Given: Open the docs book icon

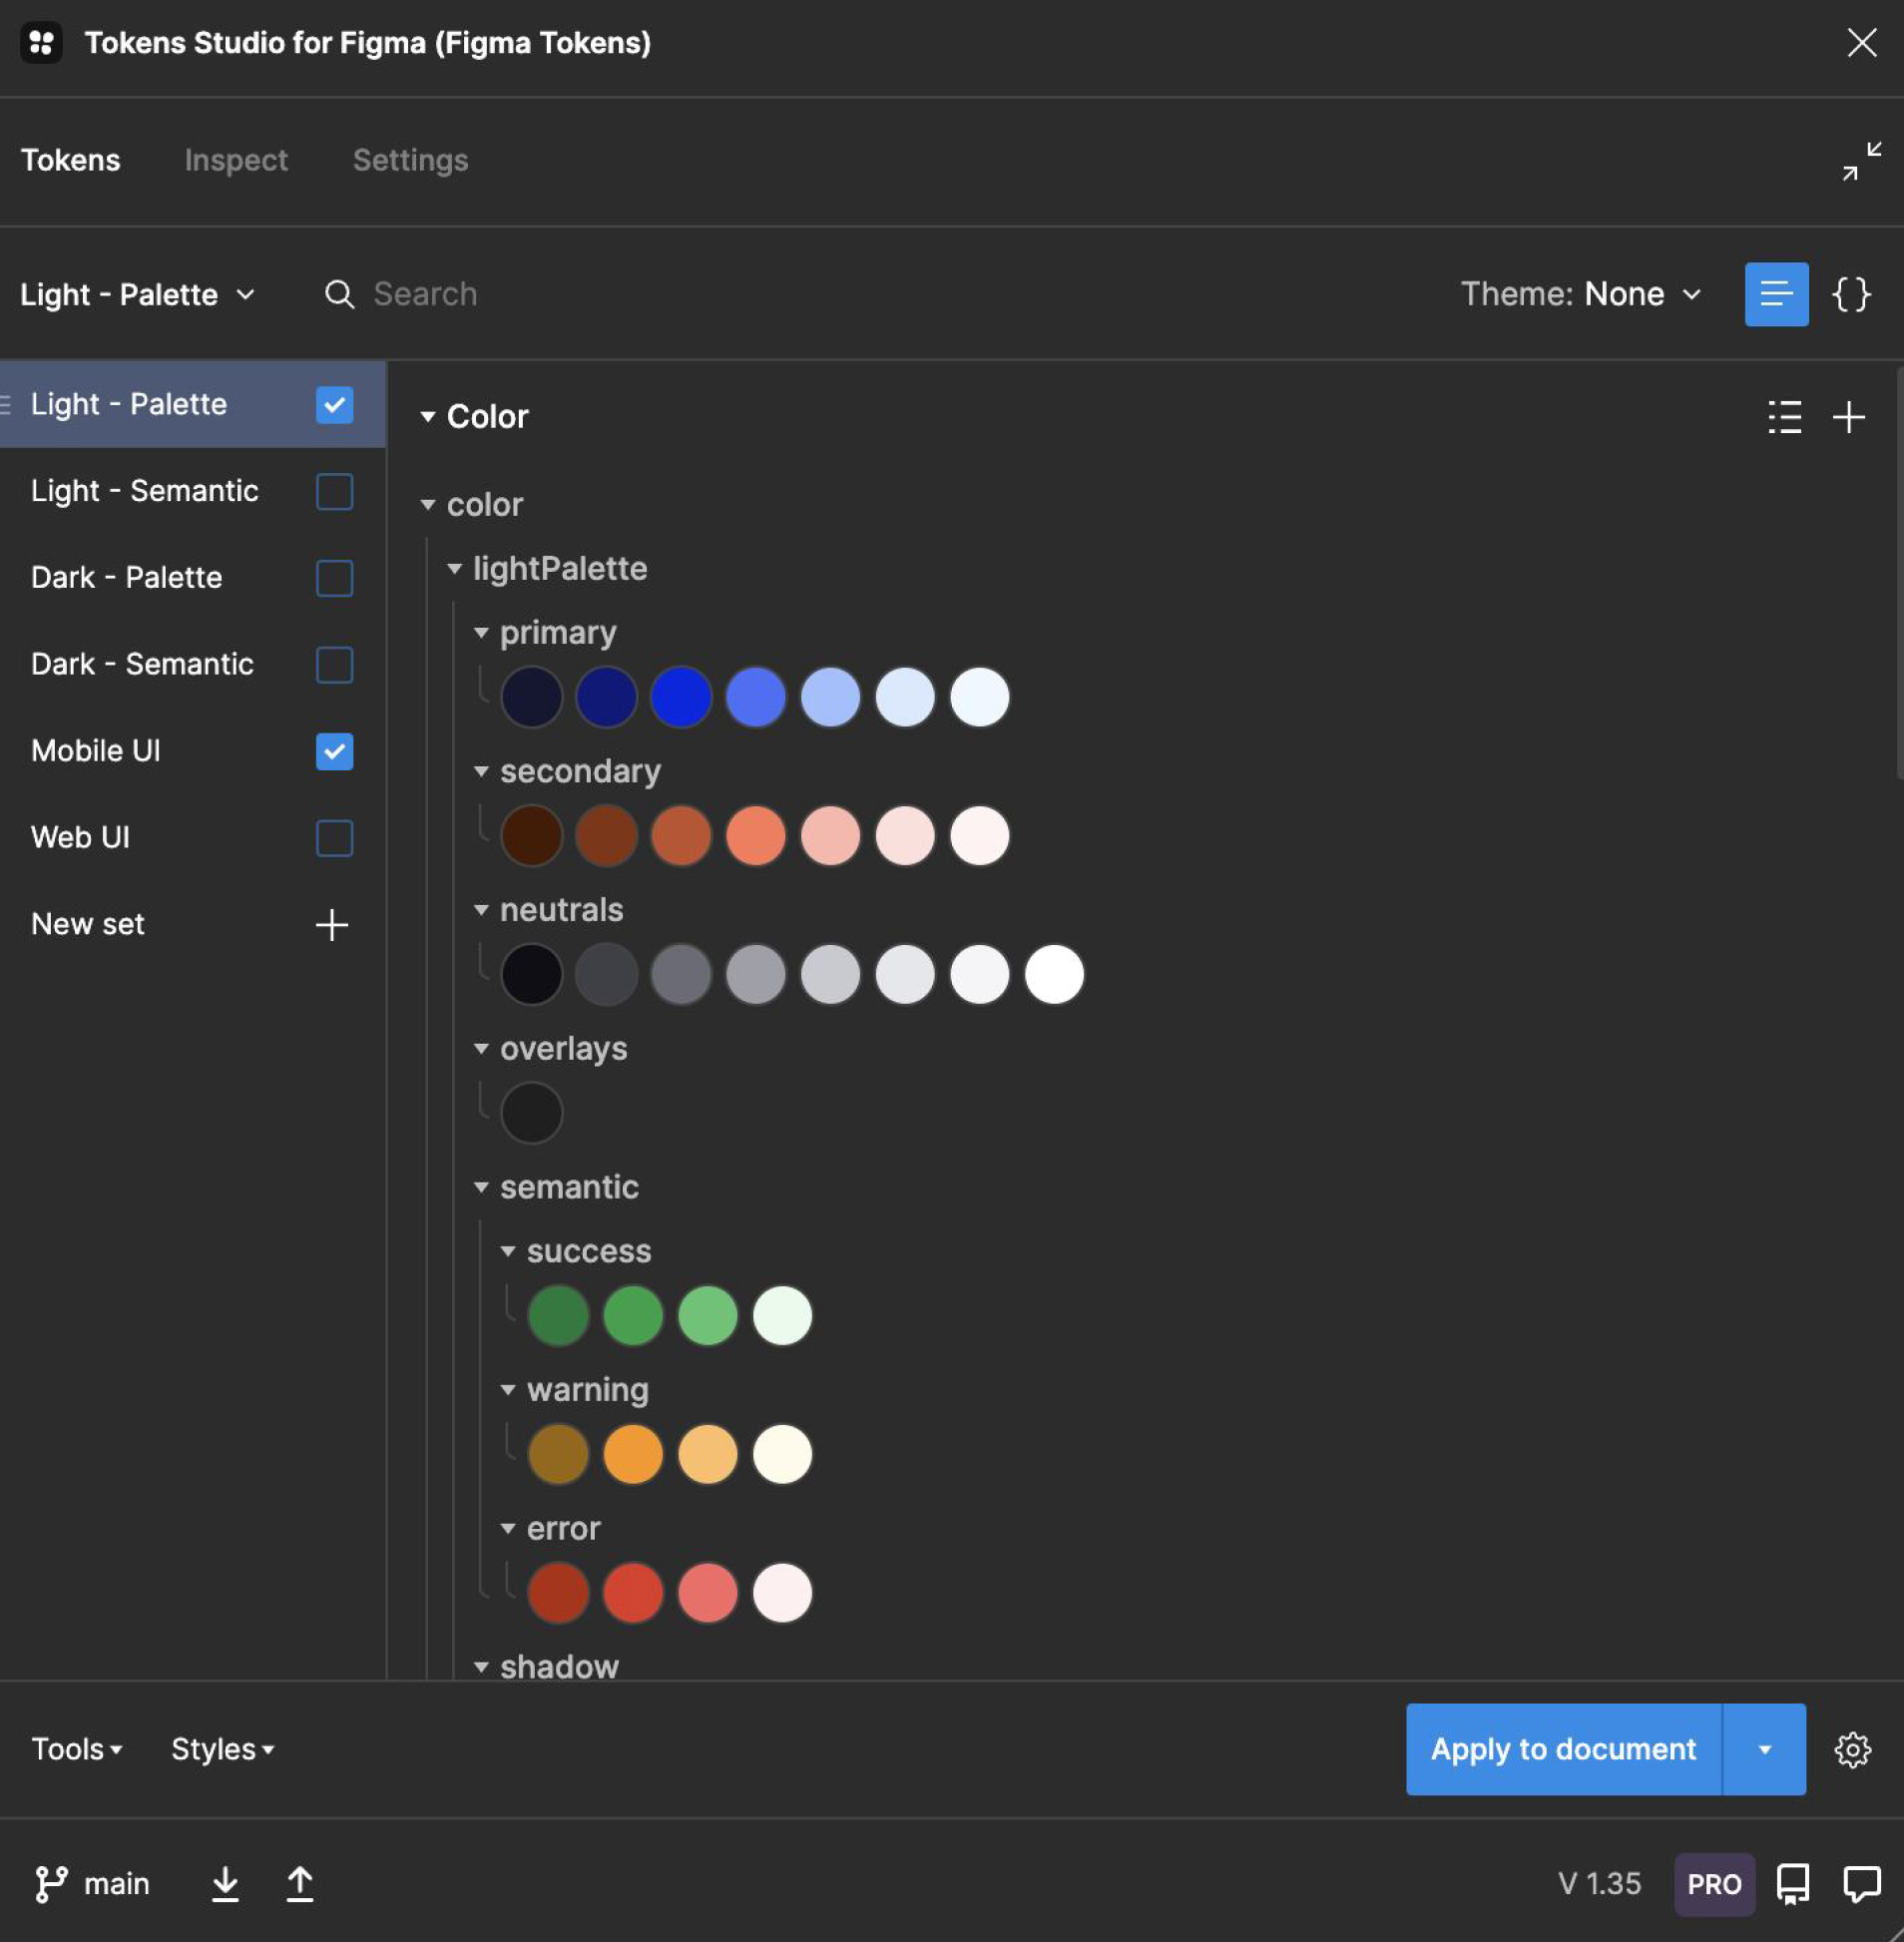Looking at the screenshot, I should point(1792,1885).
